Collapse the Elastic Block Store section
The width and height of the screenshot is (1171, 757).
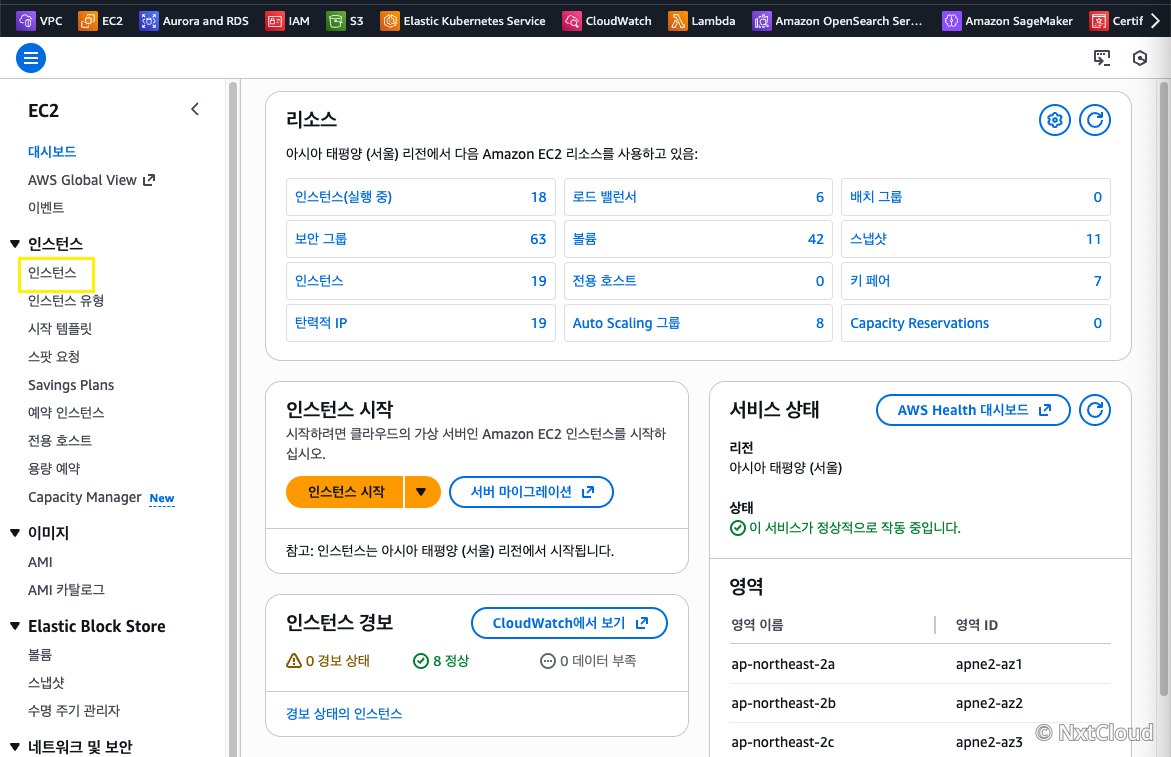15,626
